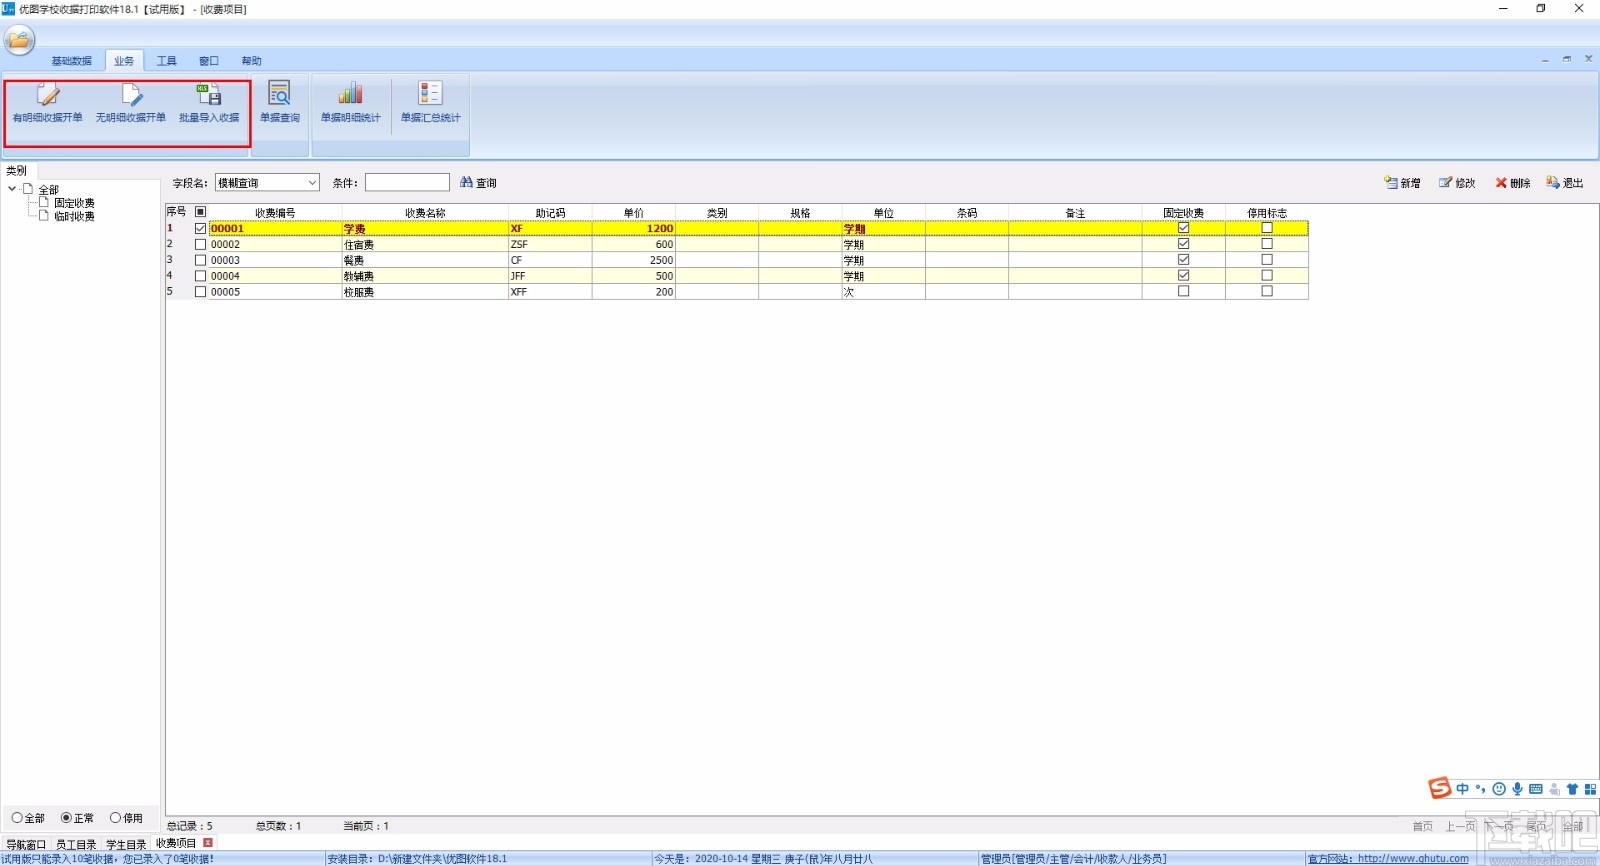Open the Sogou soft keyboard icon

(1536, 789)
